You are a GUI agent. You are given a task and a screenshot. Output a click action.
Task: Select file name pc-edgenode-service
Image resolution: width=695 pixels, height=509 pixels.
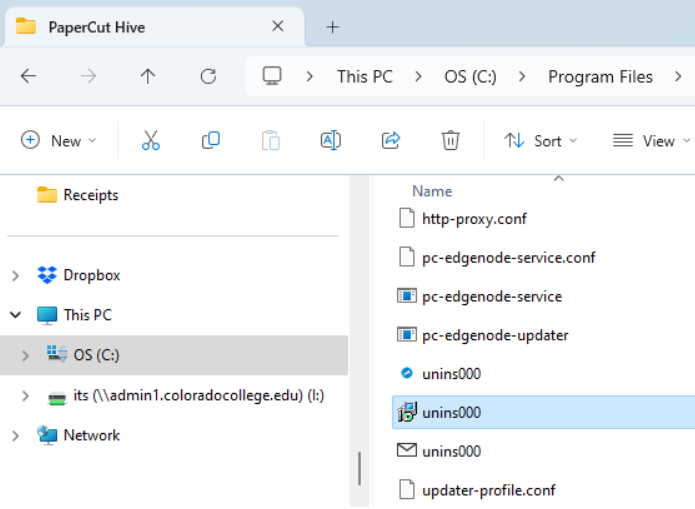click(492, 296)
